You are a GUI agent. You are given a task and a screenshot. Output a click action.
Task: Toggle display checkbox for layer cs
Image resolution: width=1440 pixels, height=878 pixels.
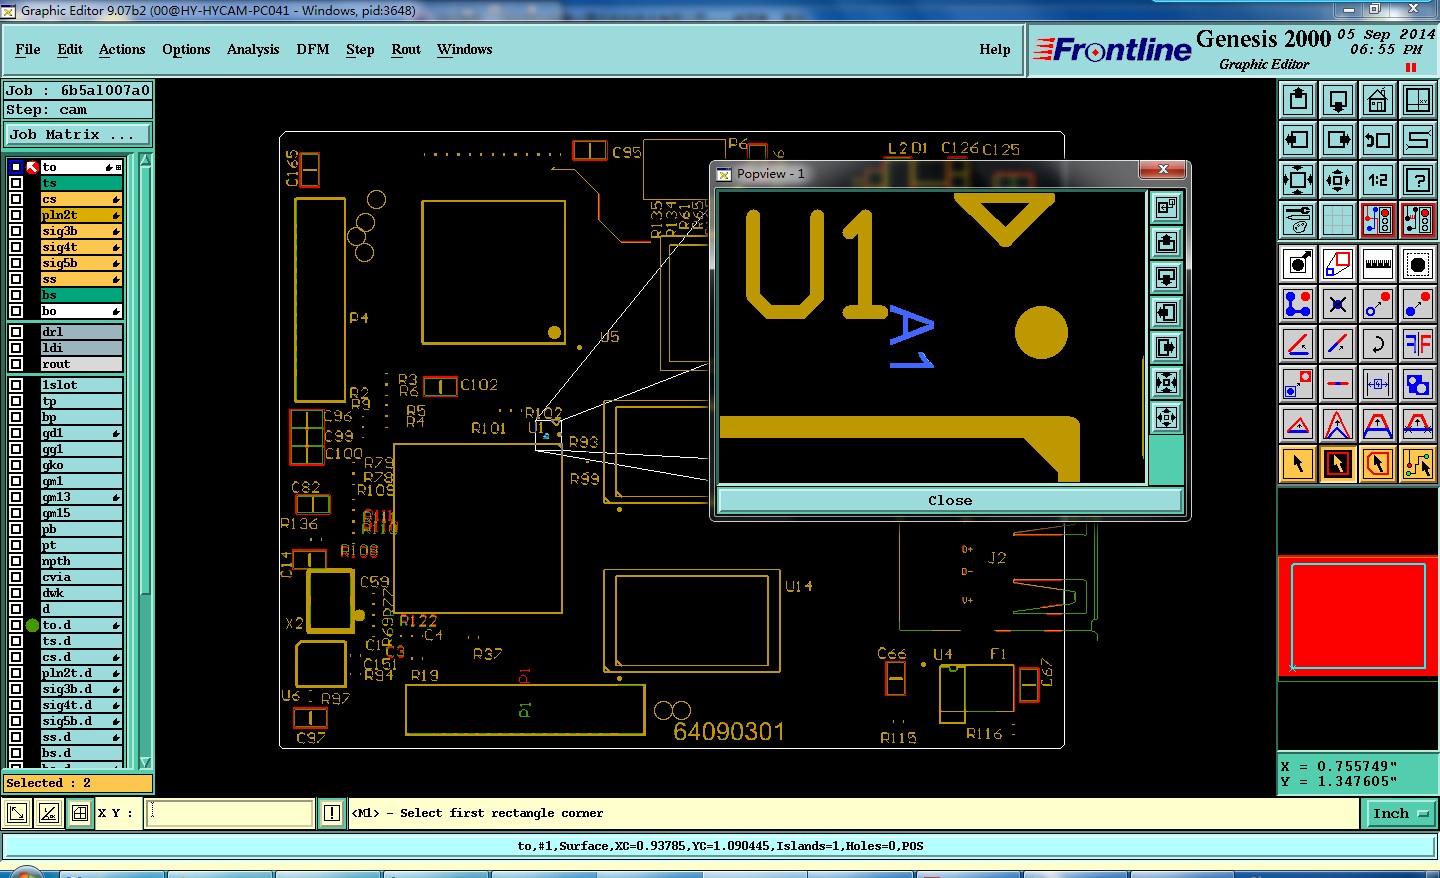click(16, 199)
